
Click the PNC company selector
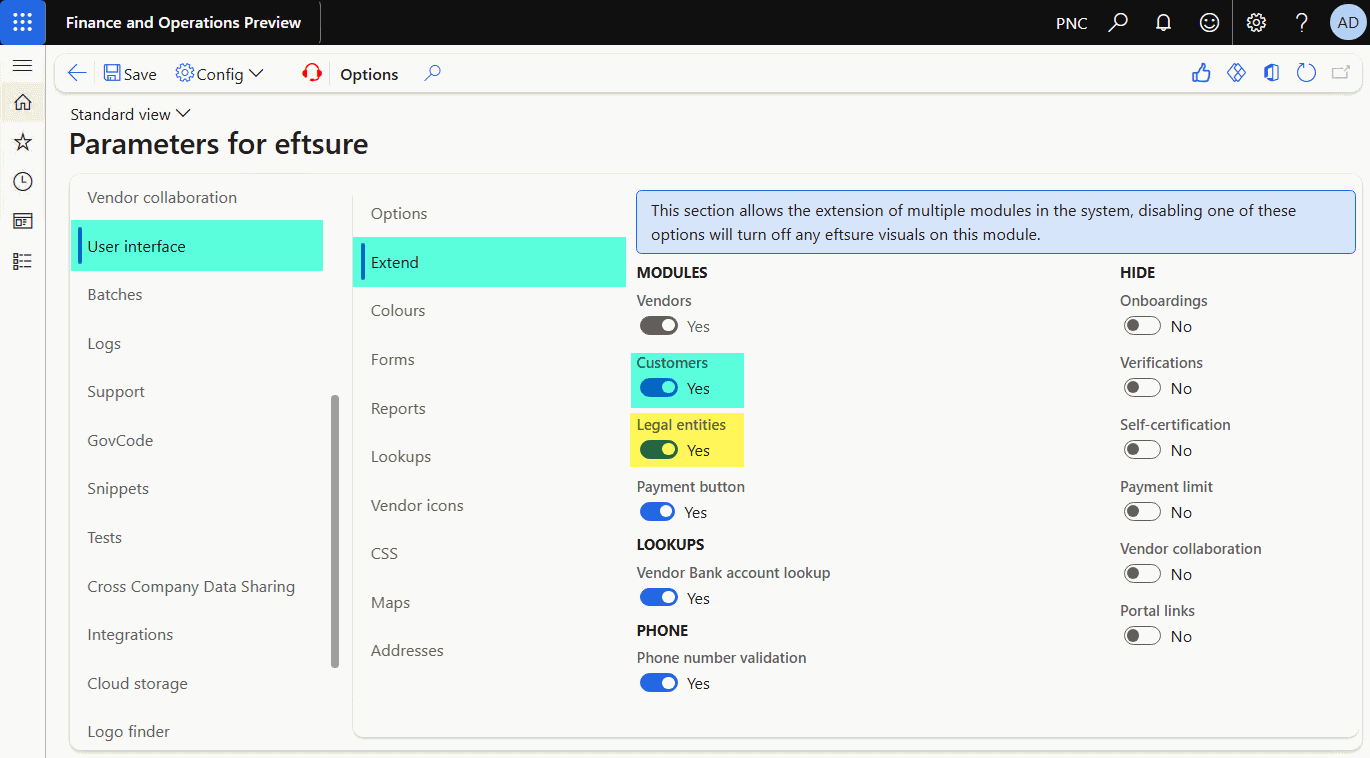[x=1071, y=23]
